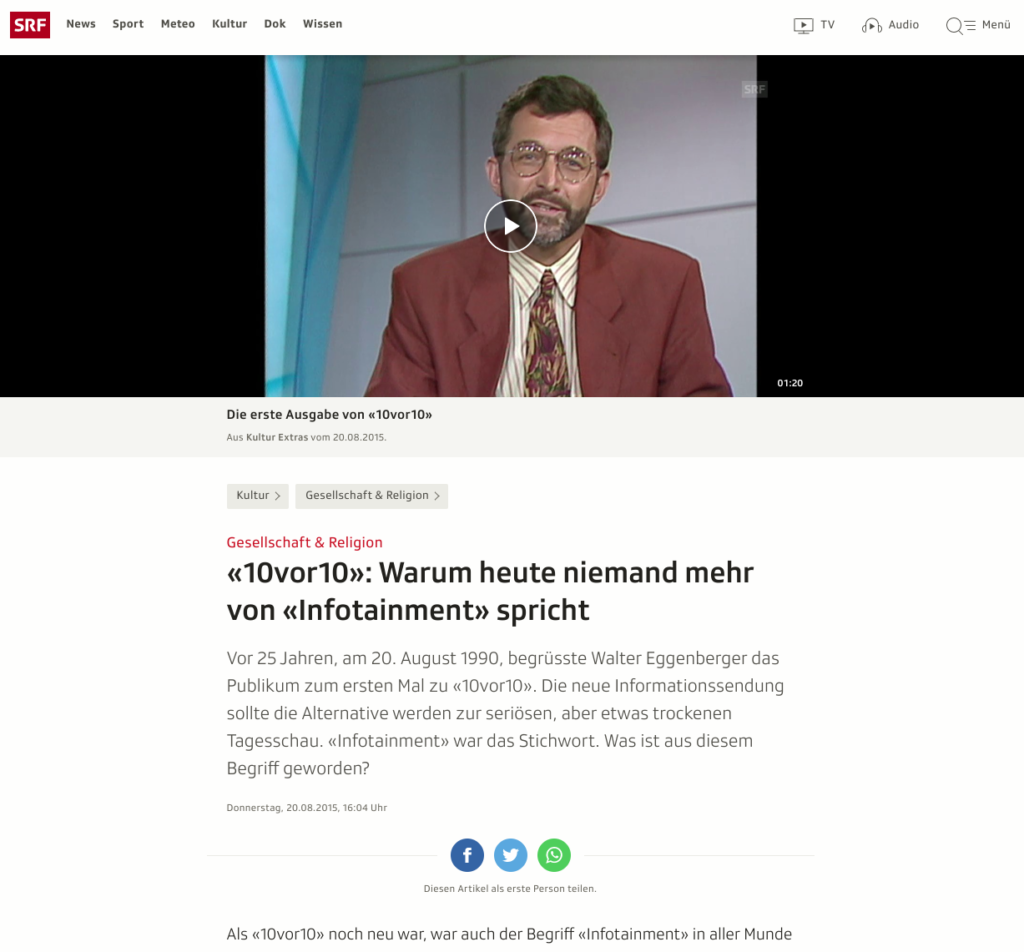
Task: Click the Kultur breadcrumb
Action: 258,496
